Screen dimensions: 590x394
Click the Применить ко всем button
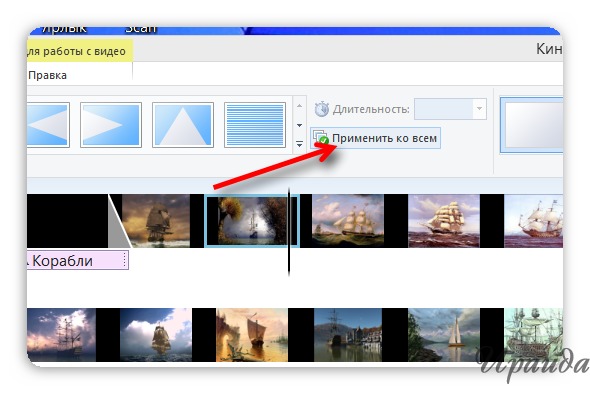coord(375,138)
